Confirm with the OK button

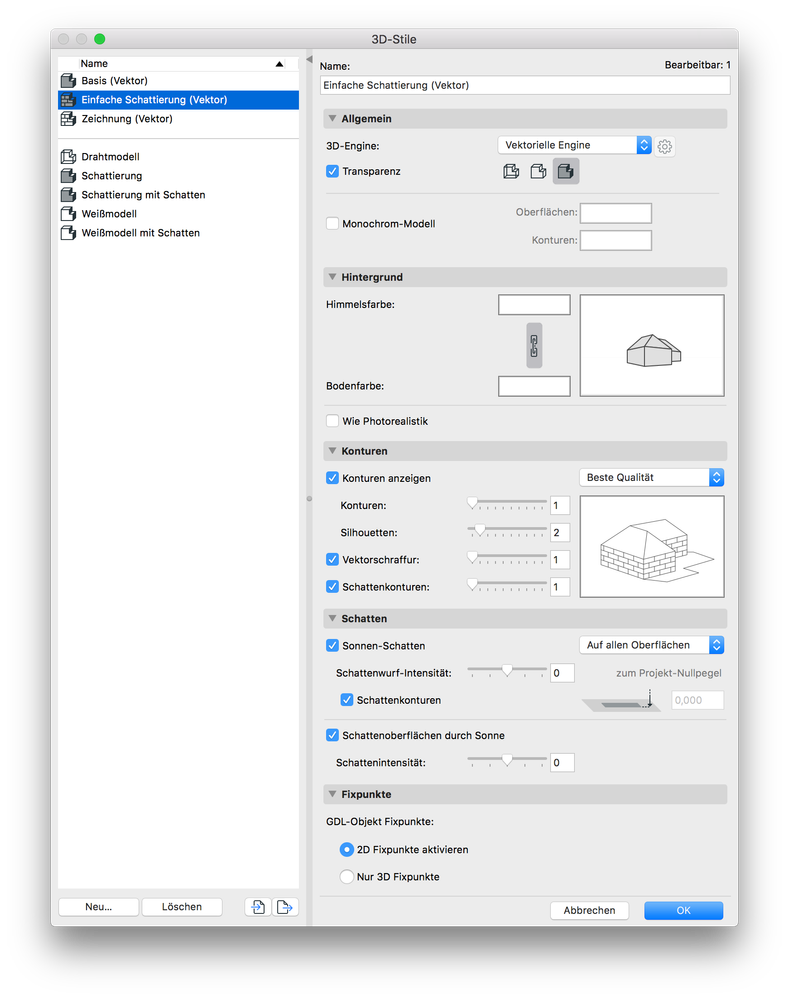pyautogui.click(x=683, y=910)
